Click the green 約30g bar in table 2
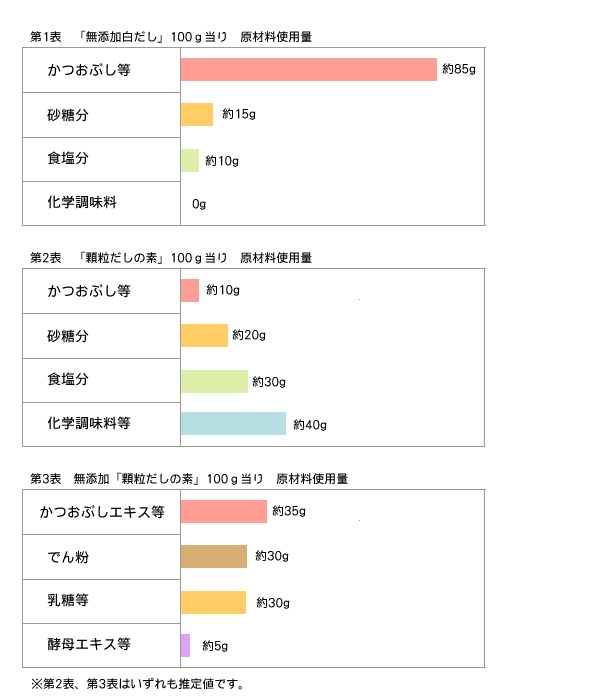The width and height of the screenshot is (600, 700). (x=214, y=381)
